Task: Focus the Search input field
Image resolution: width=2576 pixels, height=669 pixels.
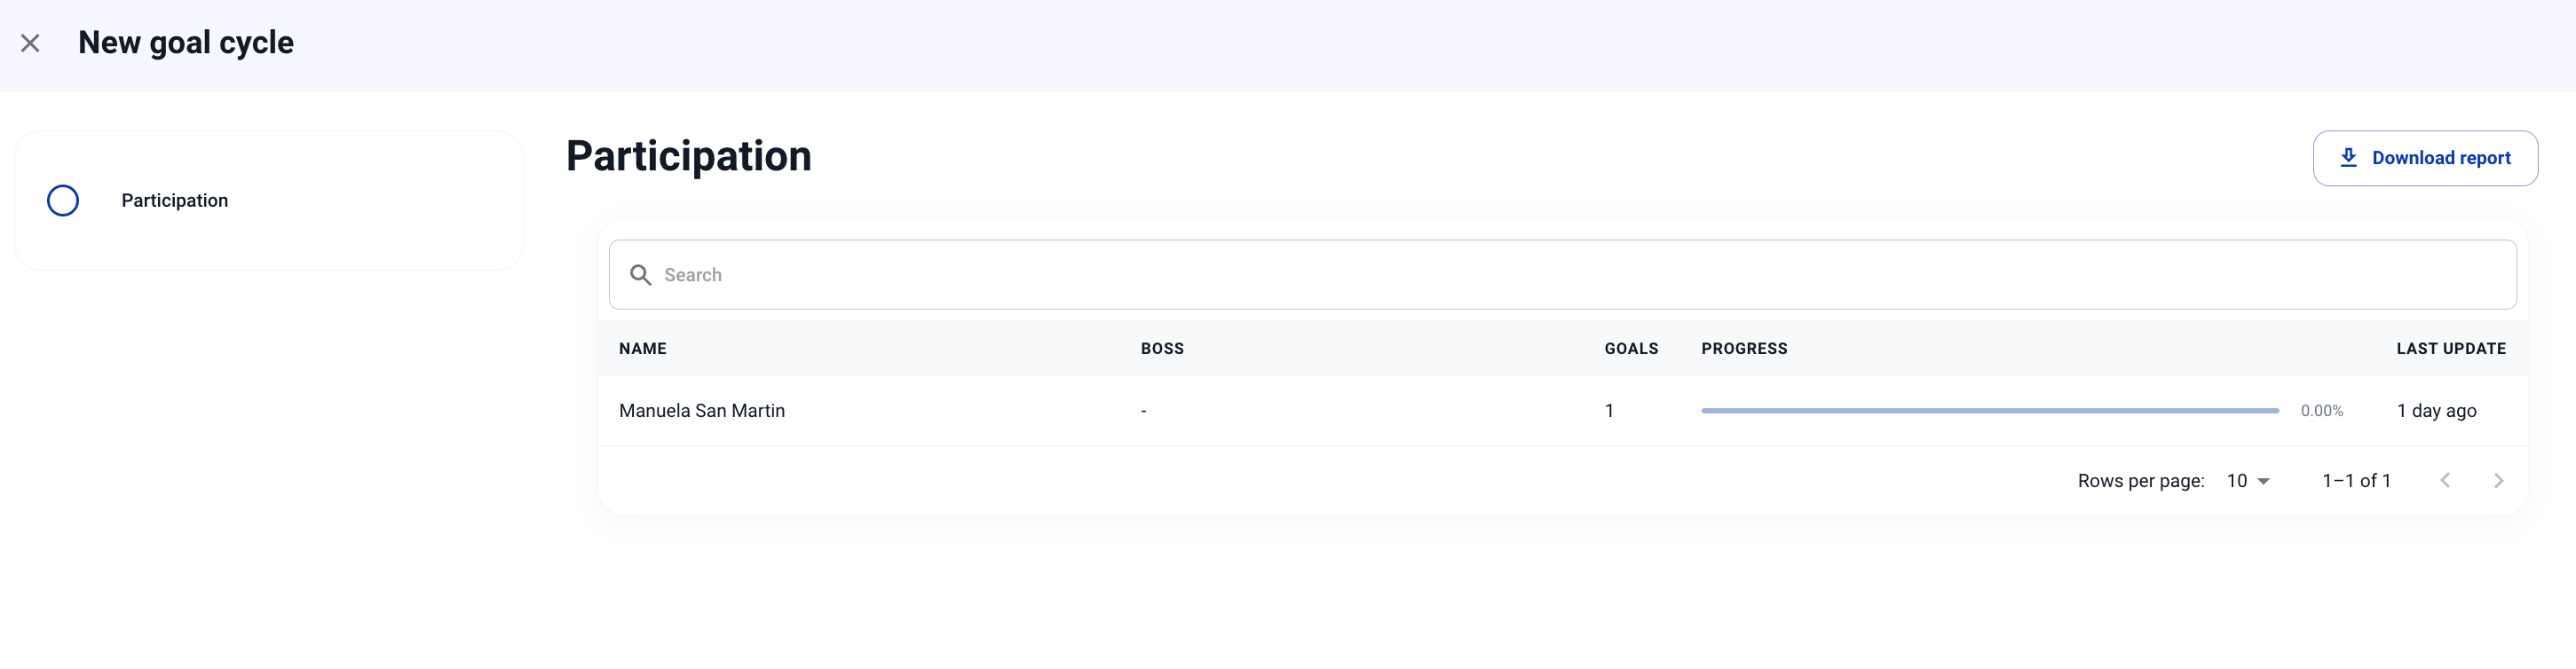Action: tap(1562, 275)
